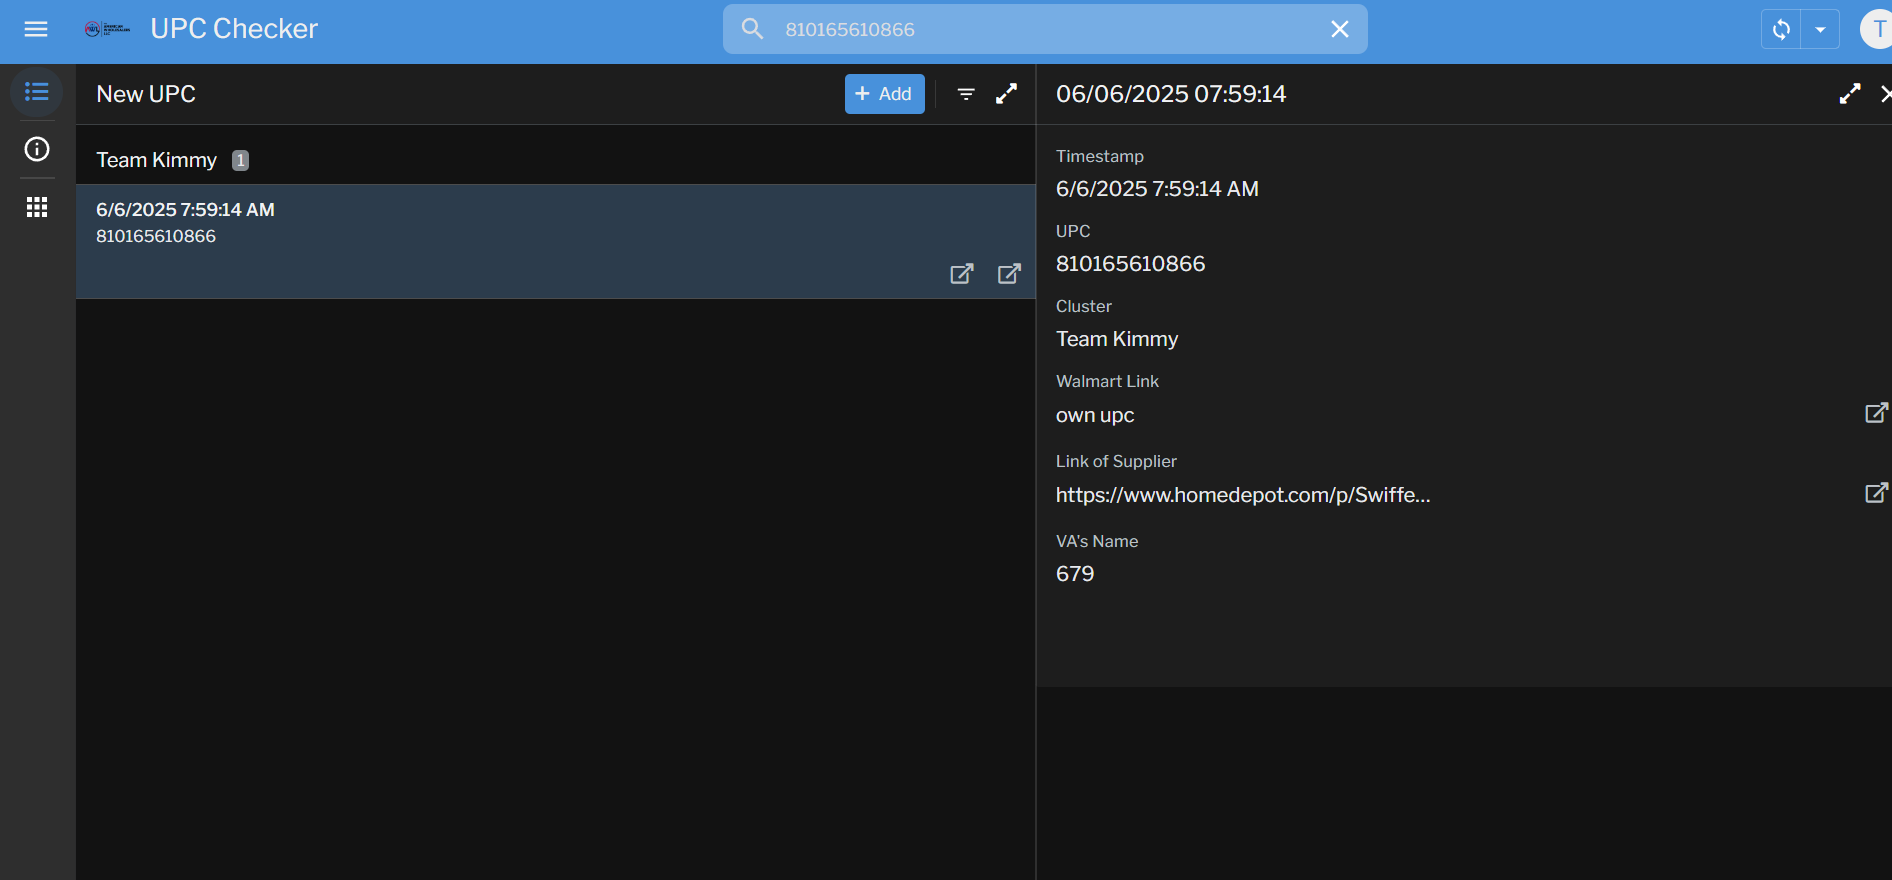Open the user profile avatar
The width and height of the screenshot is (1892, 880).
coord(1877,29)
